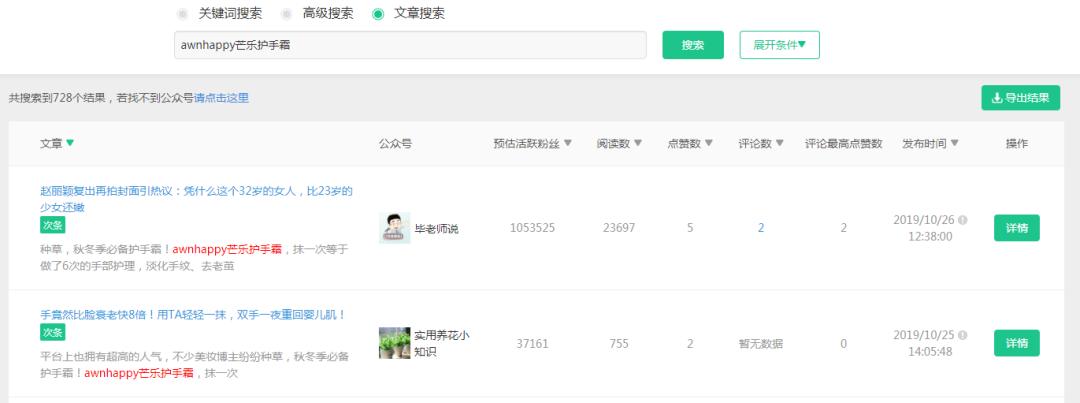Image resolution: width=1080 pixels, height=403 pixels.
Task: Open the 赵丽颖复出再拍封面引热议 article link
Action: tap(196, 199)
